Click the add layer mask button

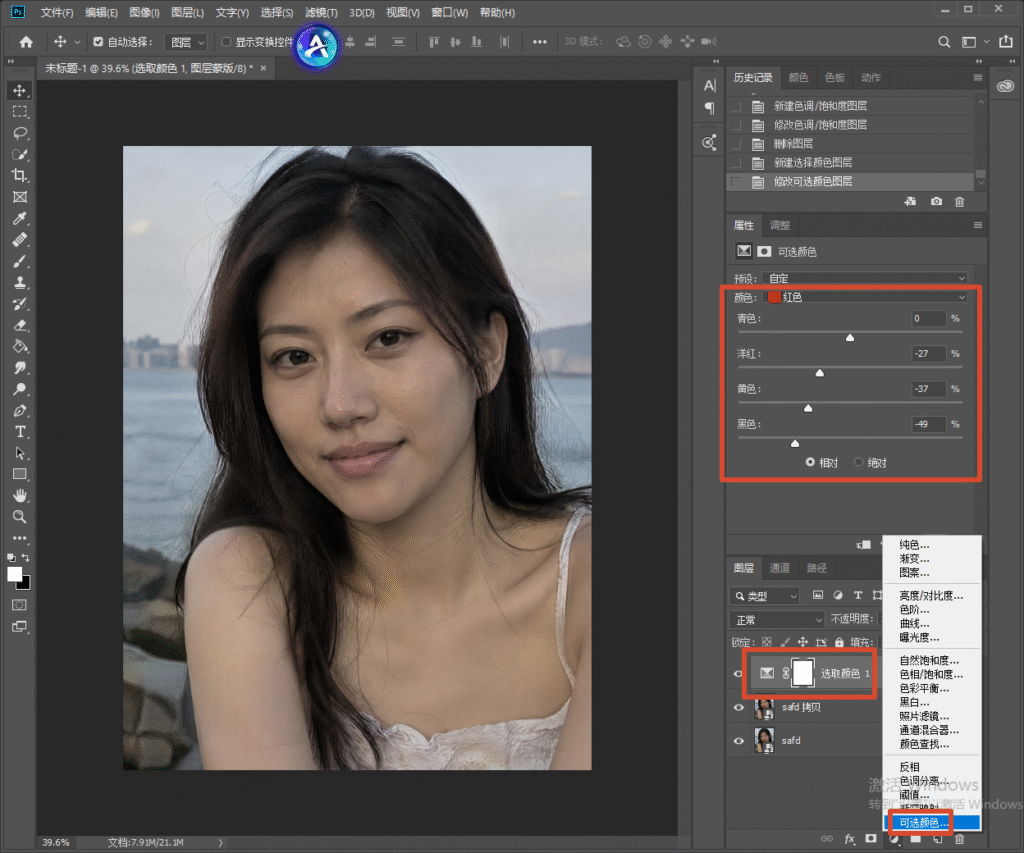(x=871, y=839)
